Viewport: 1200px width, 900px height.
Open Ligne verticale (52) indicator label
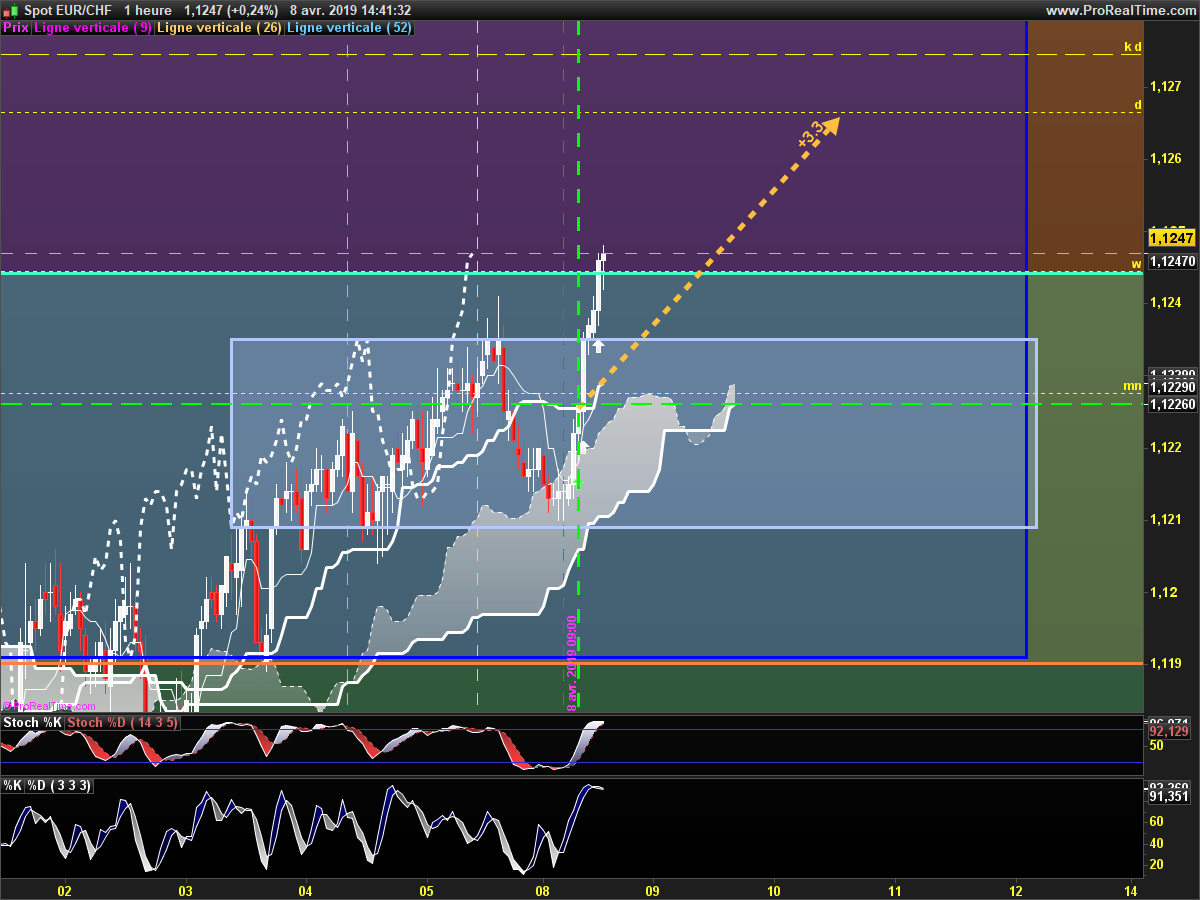(x=348, y=28)
